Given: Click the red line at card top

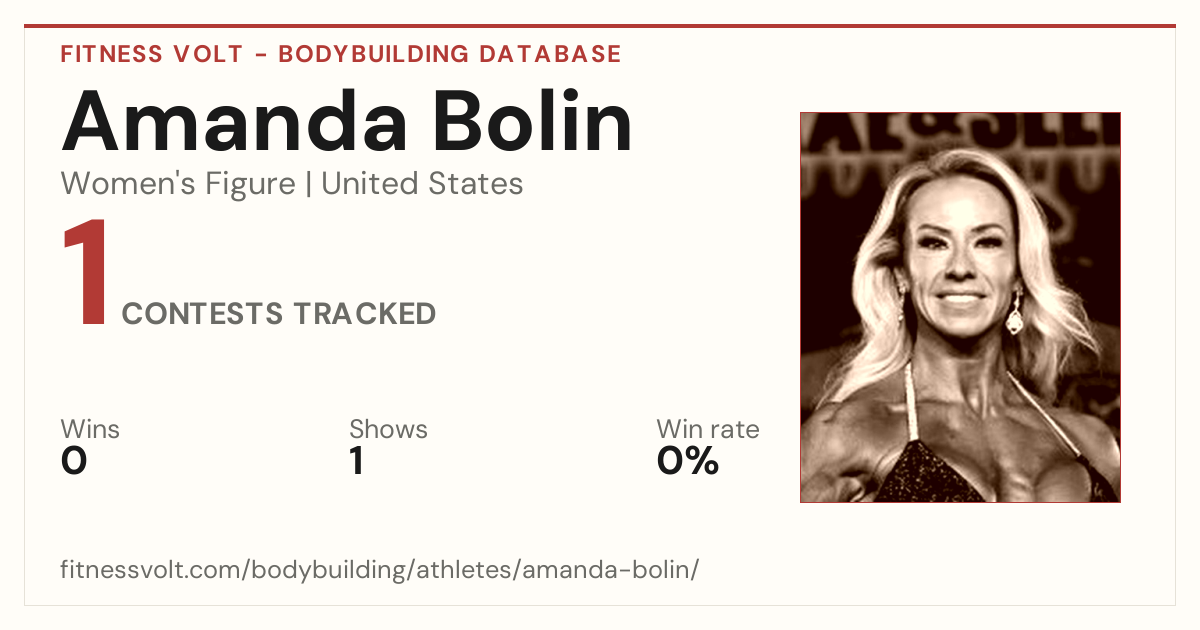Looking at the screenshot, I should pyautogui.click(x=600, y=26).
